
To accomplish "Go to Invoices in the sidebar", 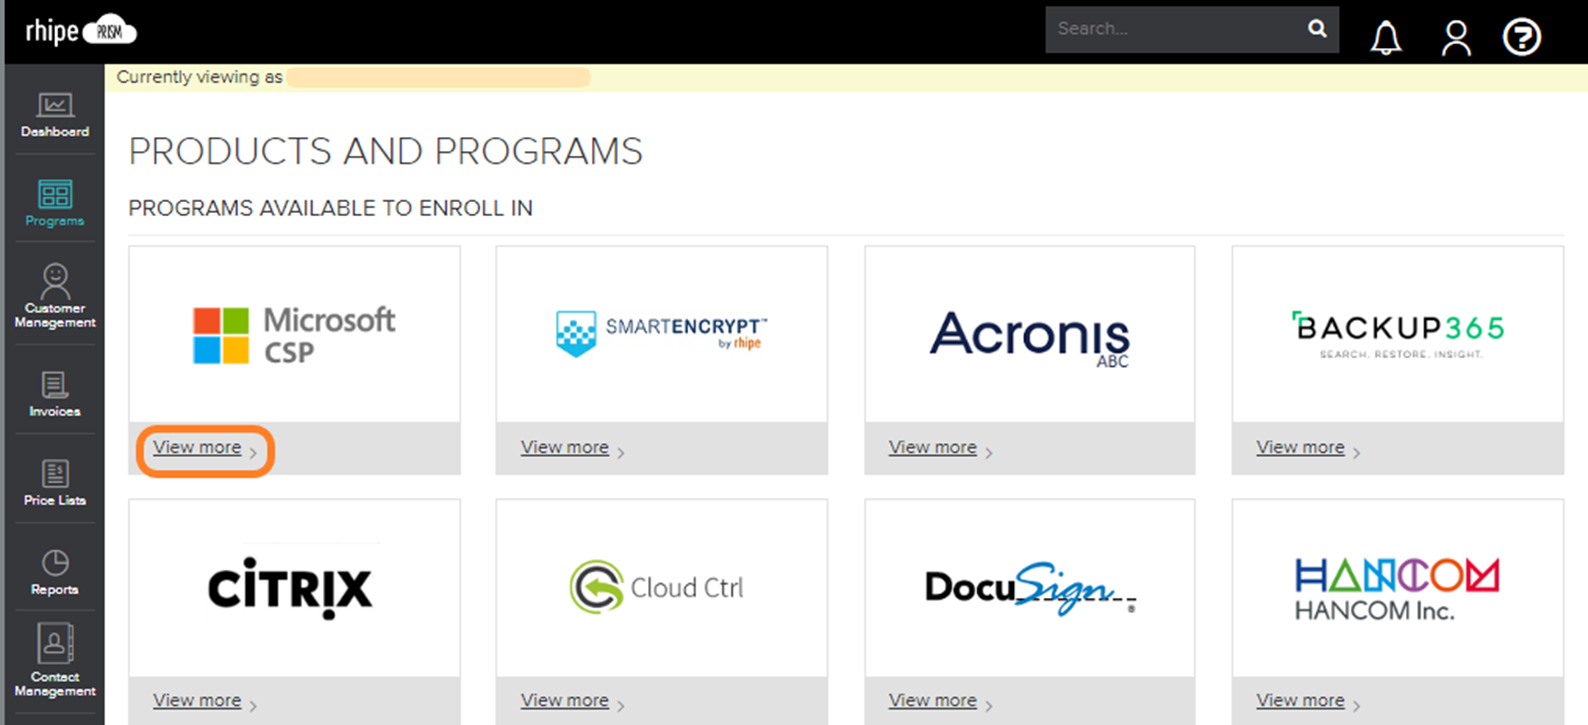I will point(55,394).
